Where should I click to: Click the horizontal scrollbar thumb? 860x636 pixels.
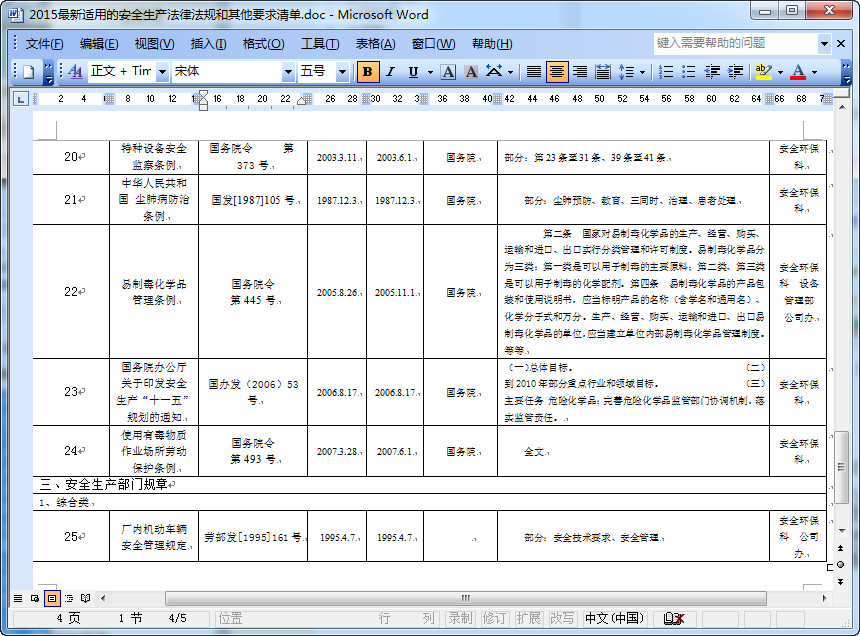465,598
